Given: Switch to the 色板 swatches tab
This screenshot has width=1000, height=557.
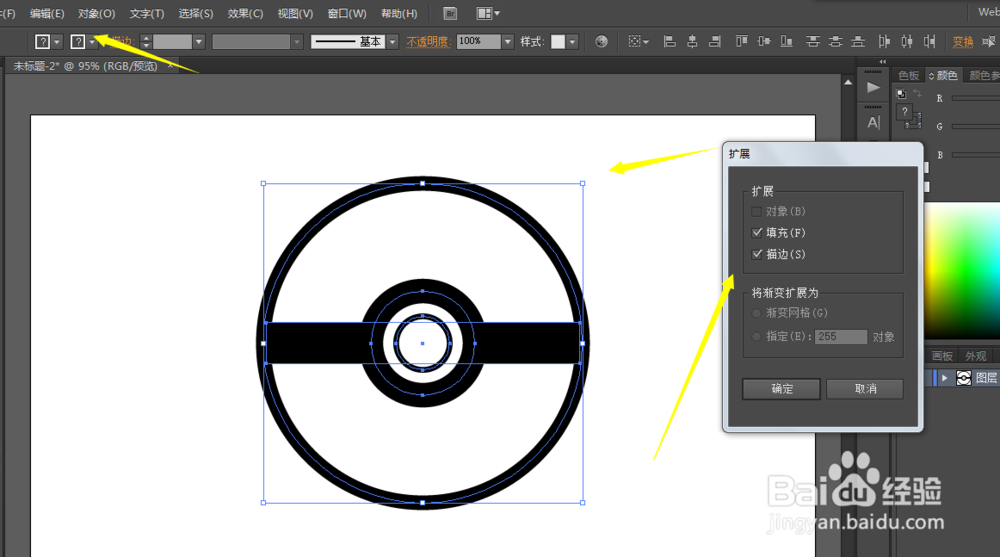Looking at the screenshot, I should 908,75.
